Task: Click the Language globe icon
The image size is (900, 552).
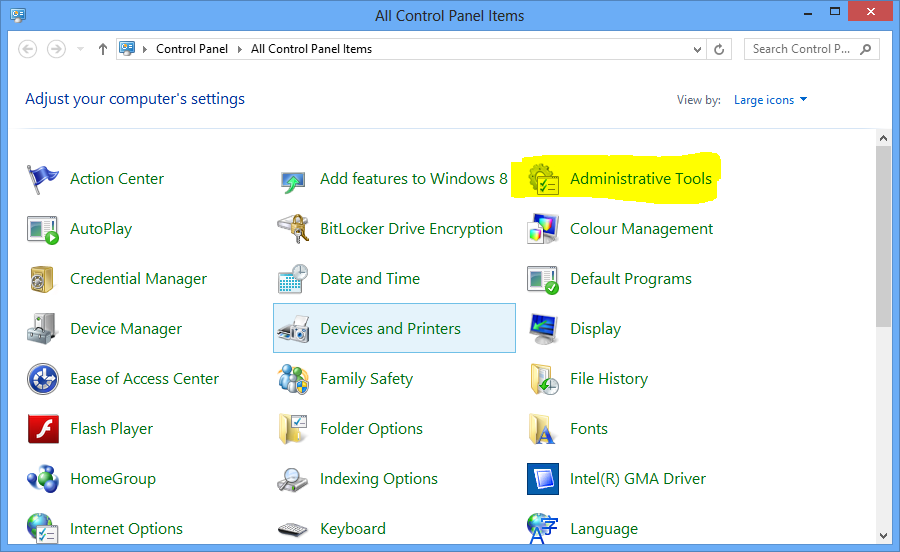Action: [543, 528]
